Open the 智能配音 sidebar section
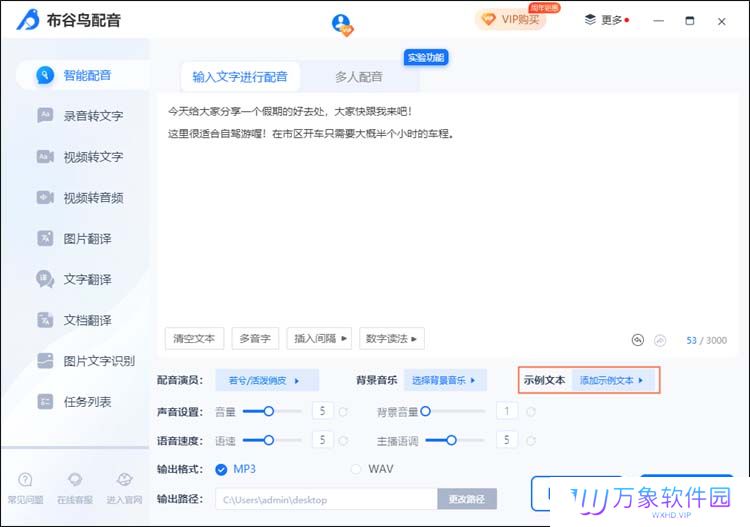The width and height of the screenshot is (750, 527). tap(82, 75)
